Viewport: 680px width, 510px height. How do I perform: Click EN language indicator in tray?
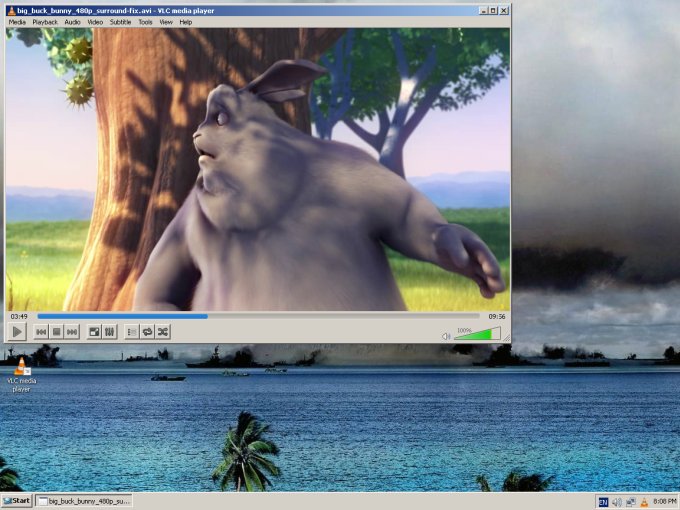click(x=603, y=502)
